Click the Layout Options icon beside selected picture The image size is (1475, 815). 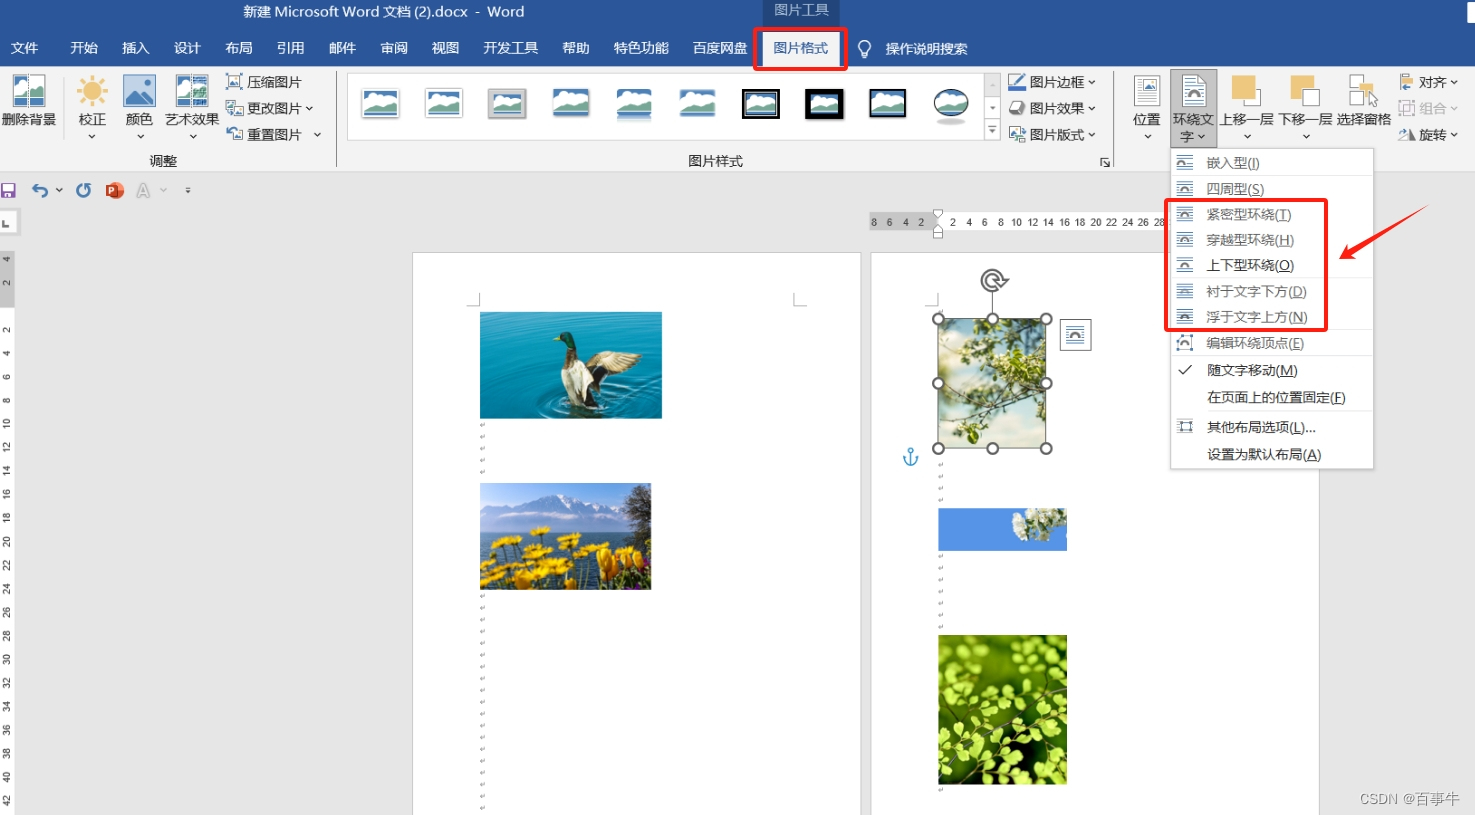pyautogui.click(x=1075, y=335)
